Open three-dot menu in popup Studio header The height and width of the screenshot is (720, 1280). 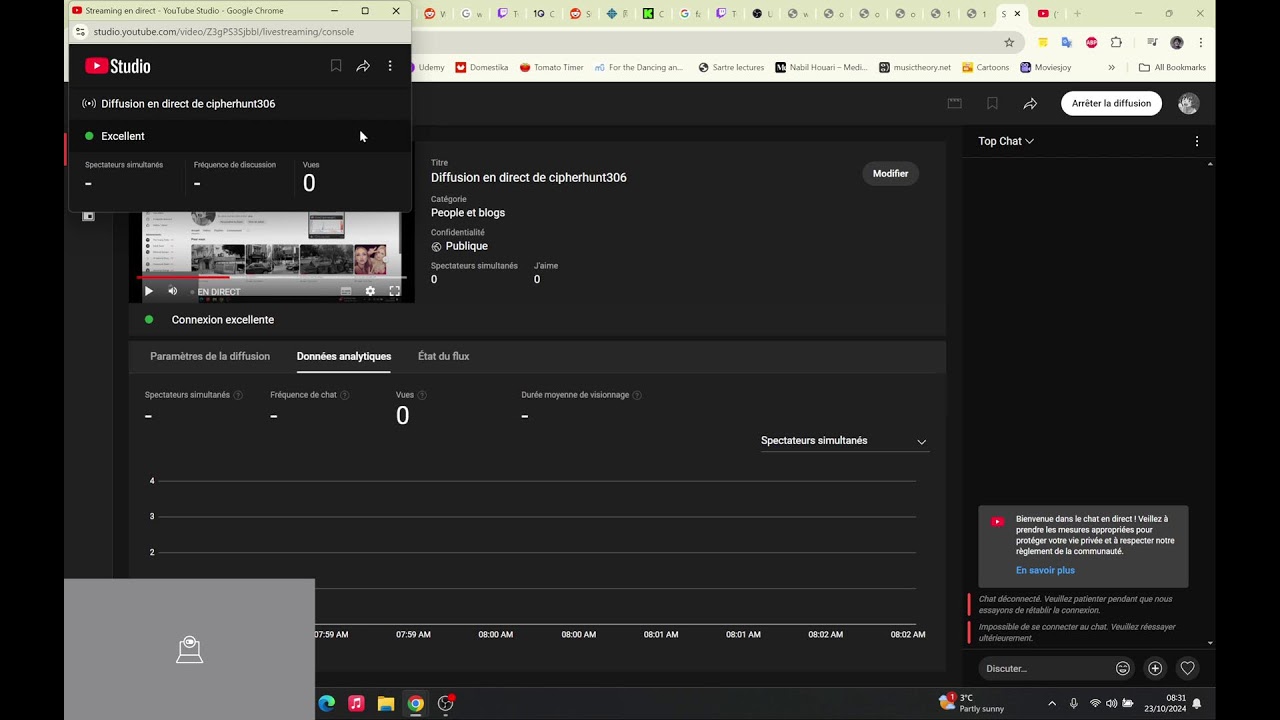pos(390,66)
